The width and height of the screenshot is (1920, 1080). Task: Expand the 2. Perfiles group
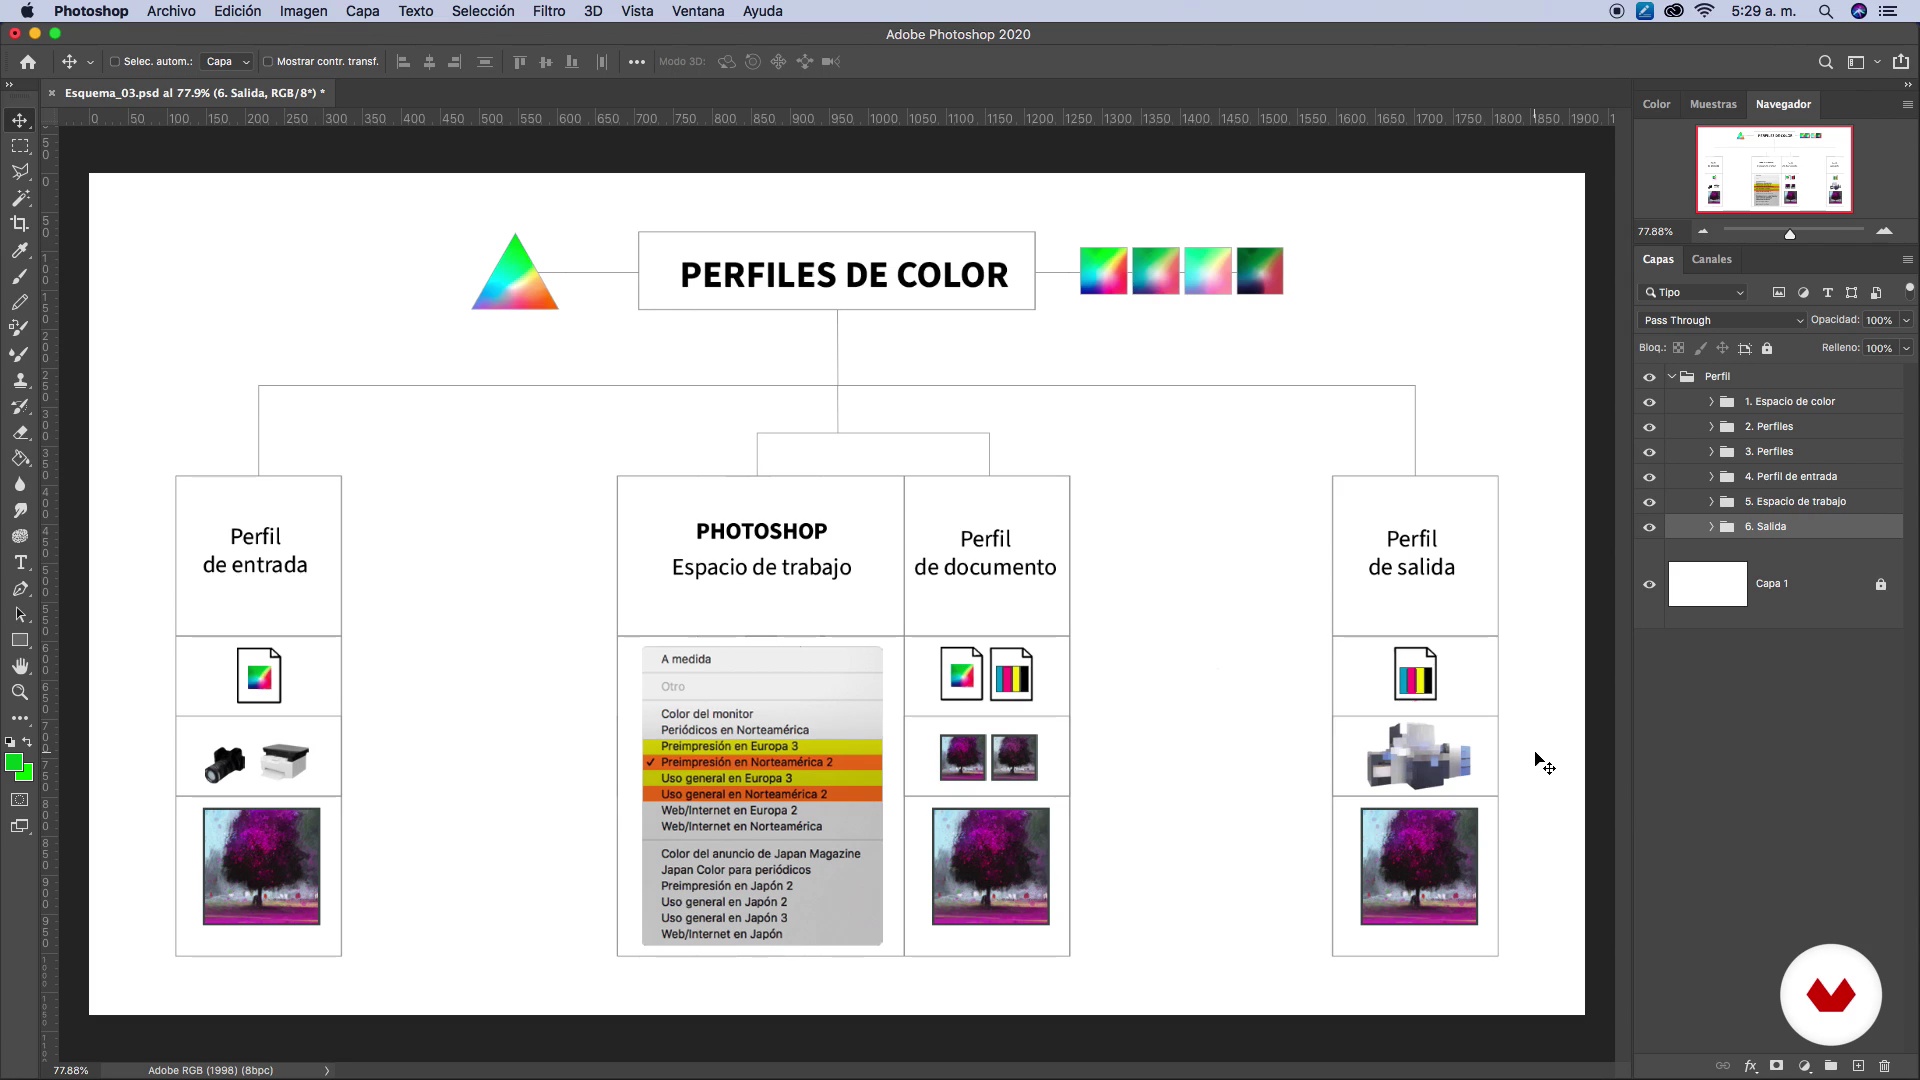[x=1711, y=427]
